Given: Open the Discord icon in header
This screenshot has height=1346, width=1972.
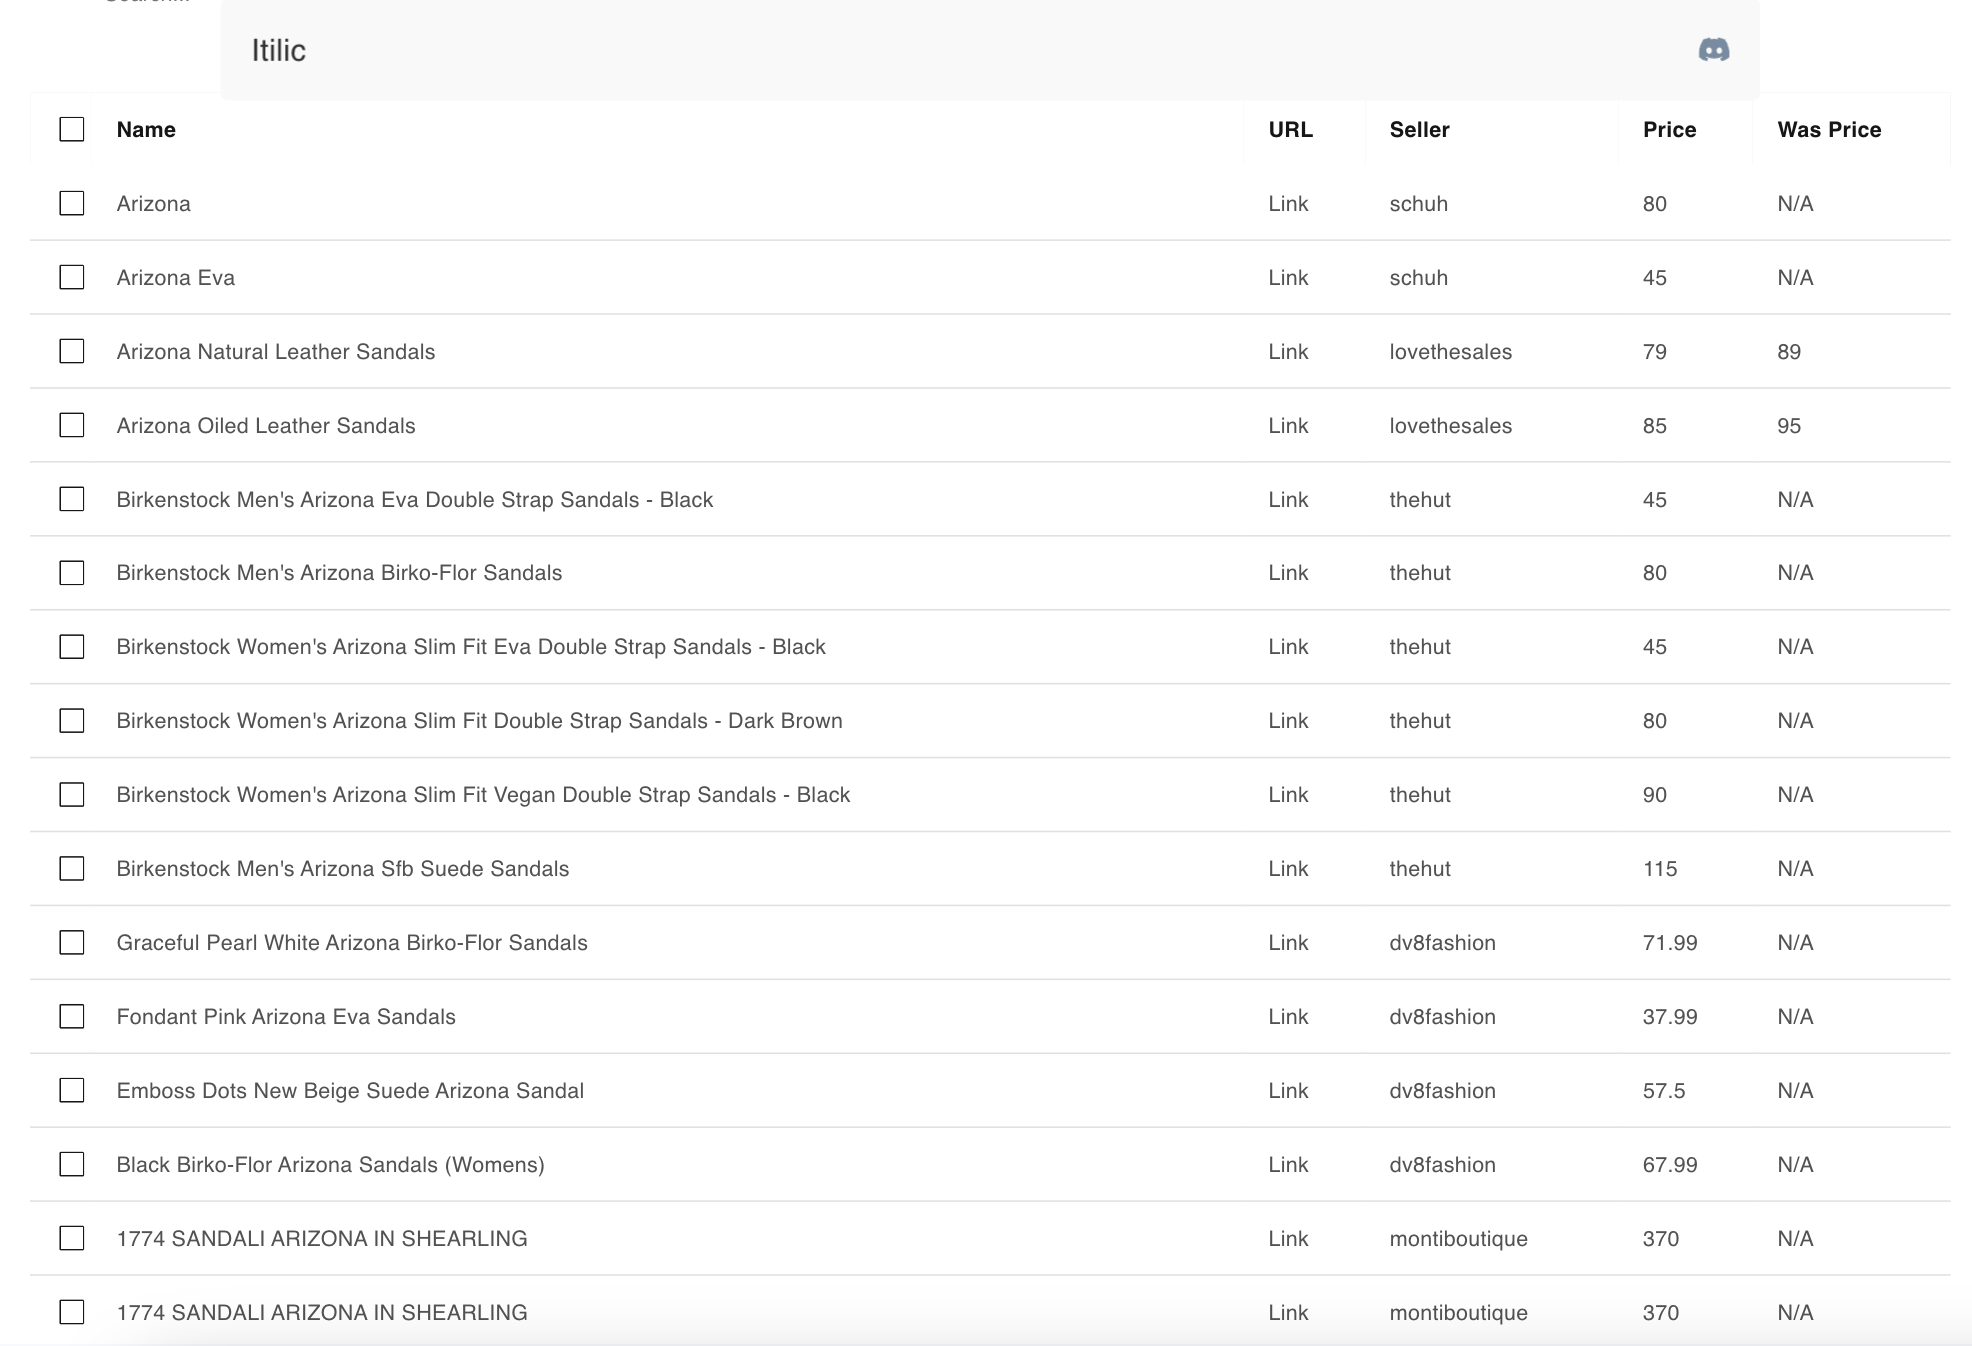Looking at the screenshot, I should (1714, 50).
